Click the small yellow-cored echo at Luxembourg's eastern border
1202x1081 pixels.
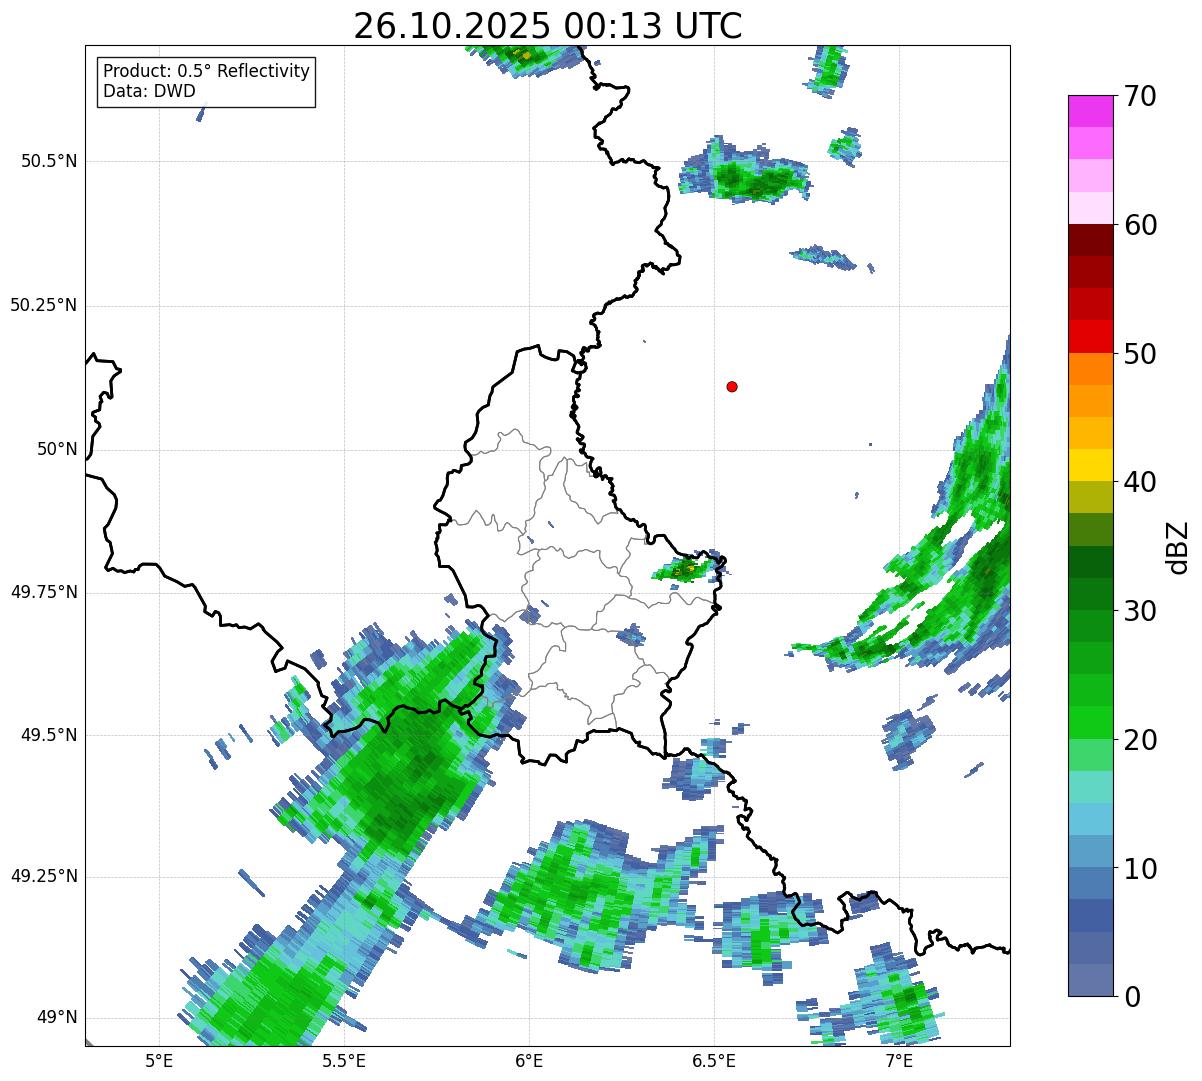pyautogui.click(x=688, y=569)
